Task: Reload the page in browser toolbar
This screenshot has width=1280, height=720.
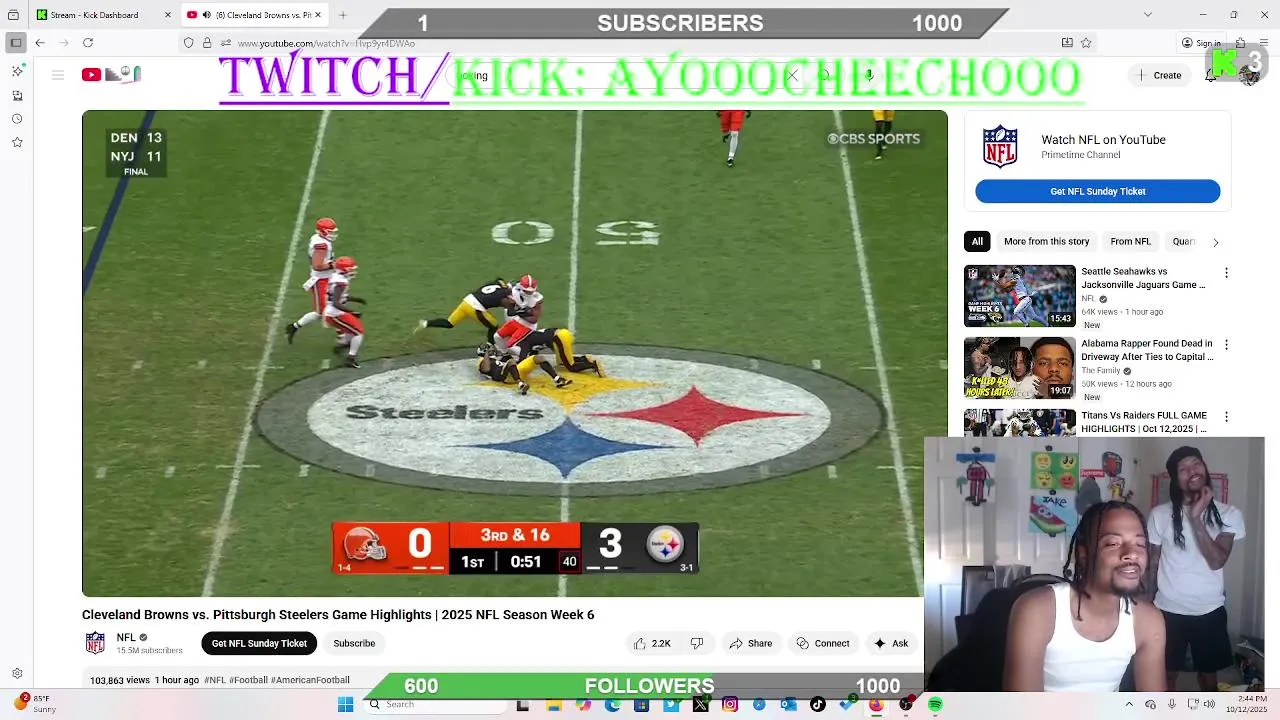Action: (x=88, y=43)
